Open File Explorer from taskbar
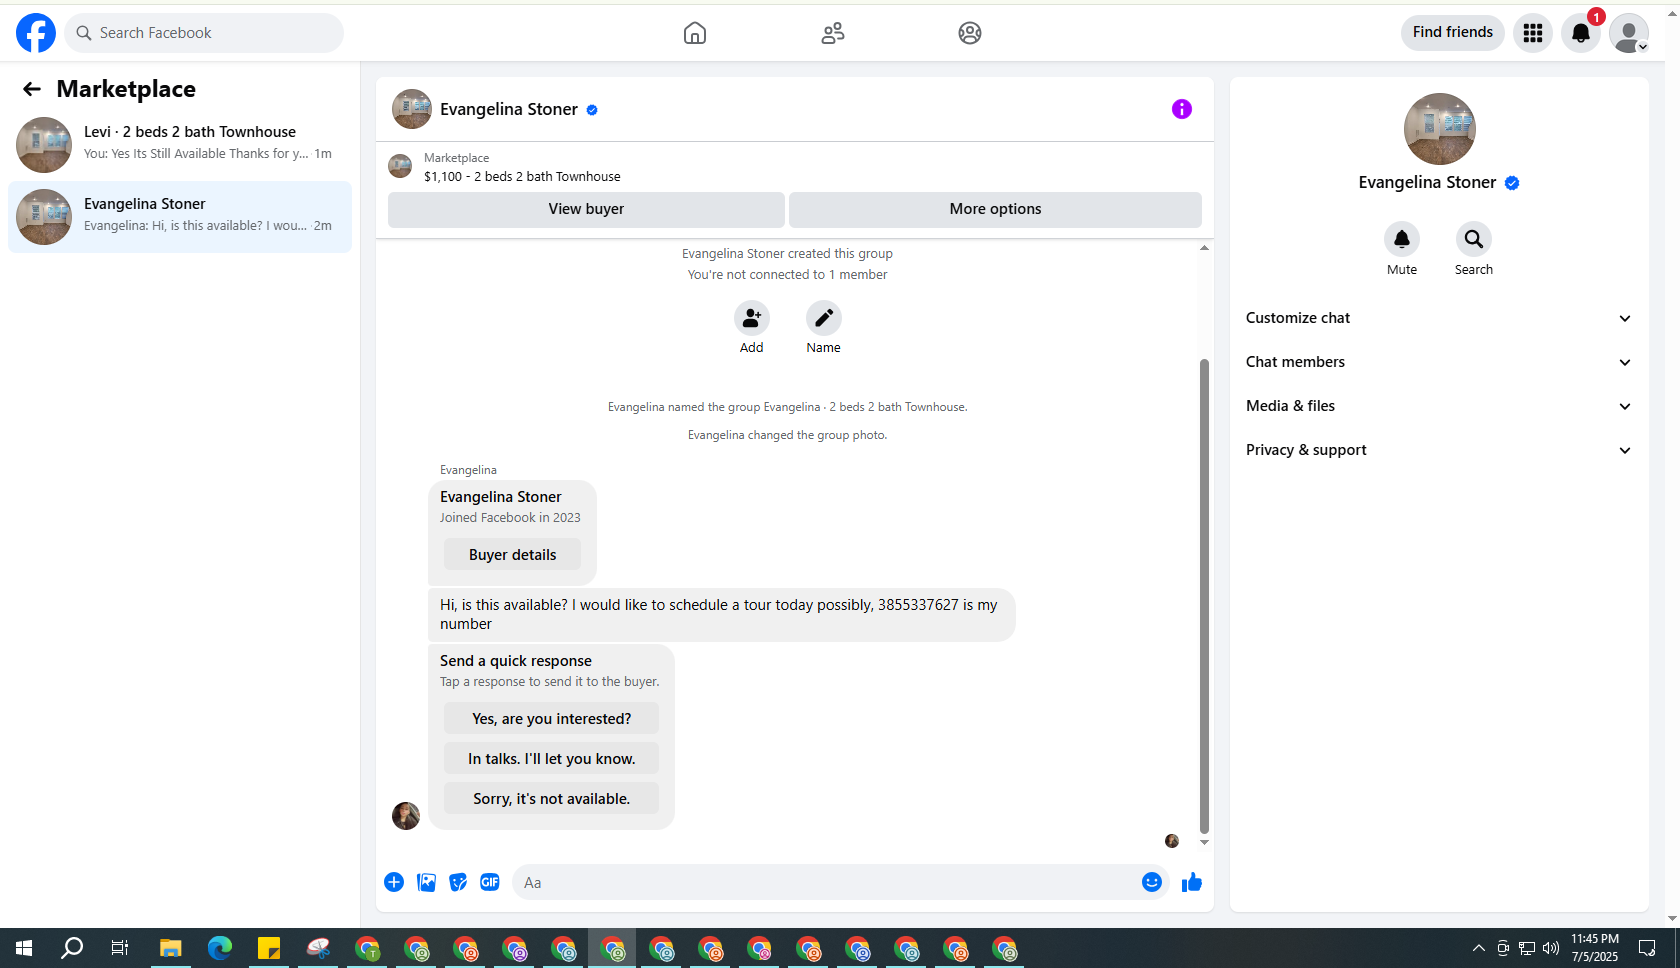The image size is (1680, 968). [x=171, y=948]
